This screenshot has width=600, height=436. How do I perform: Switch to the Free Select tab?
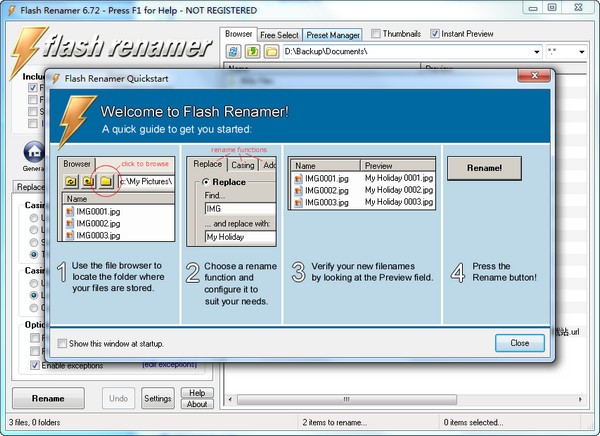pos(279,35)
